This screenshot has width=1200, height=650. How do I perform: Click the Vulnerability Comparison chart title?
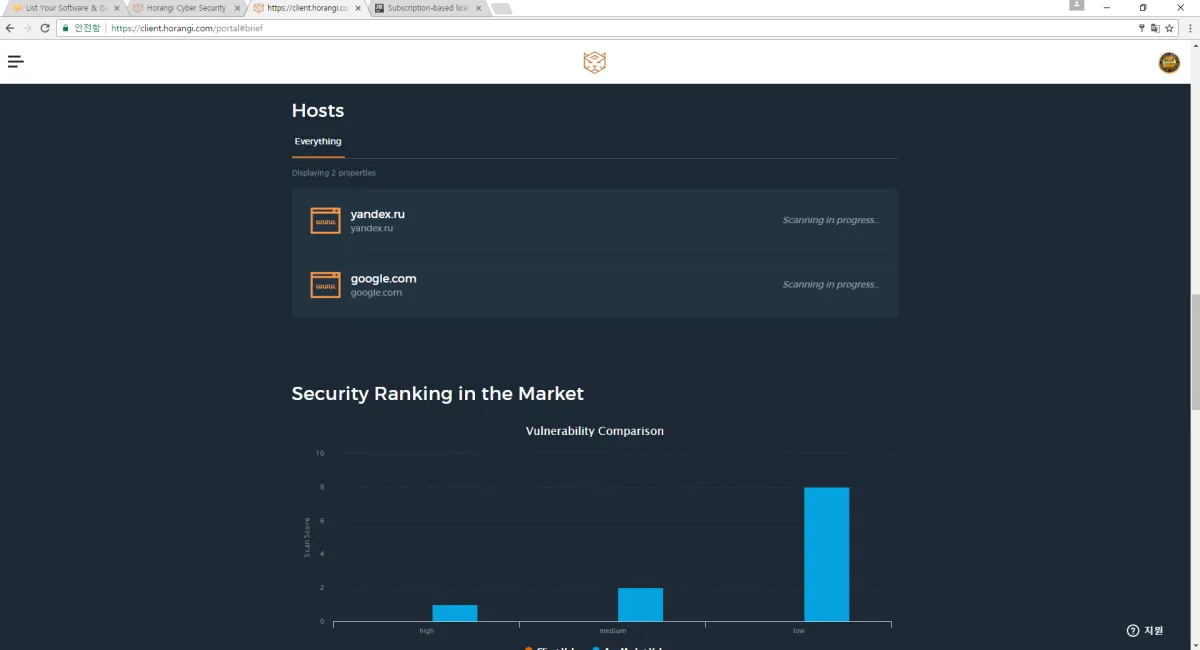point(595,431)
